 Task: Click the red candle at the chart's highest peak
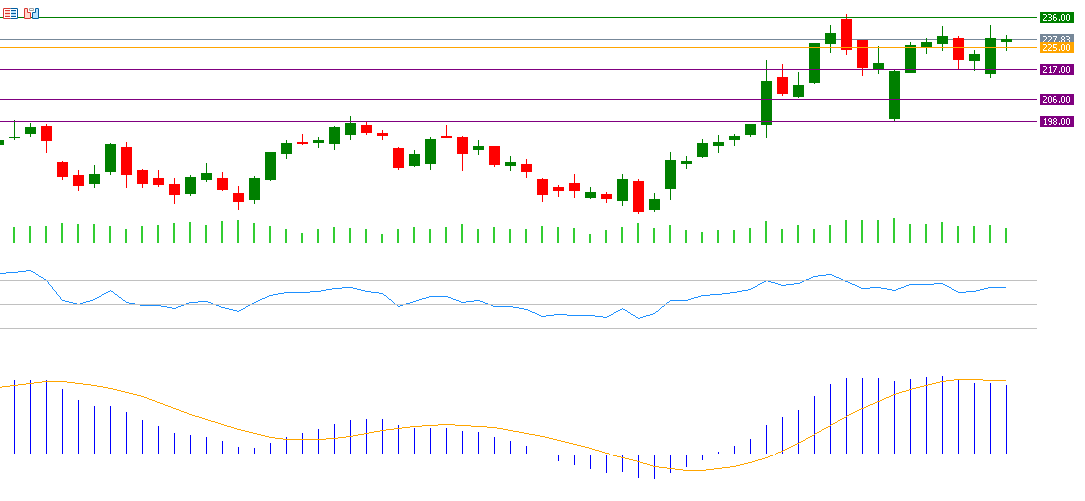point(846,33)
